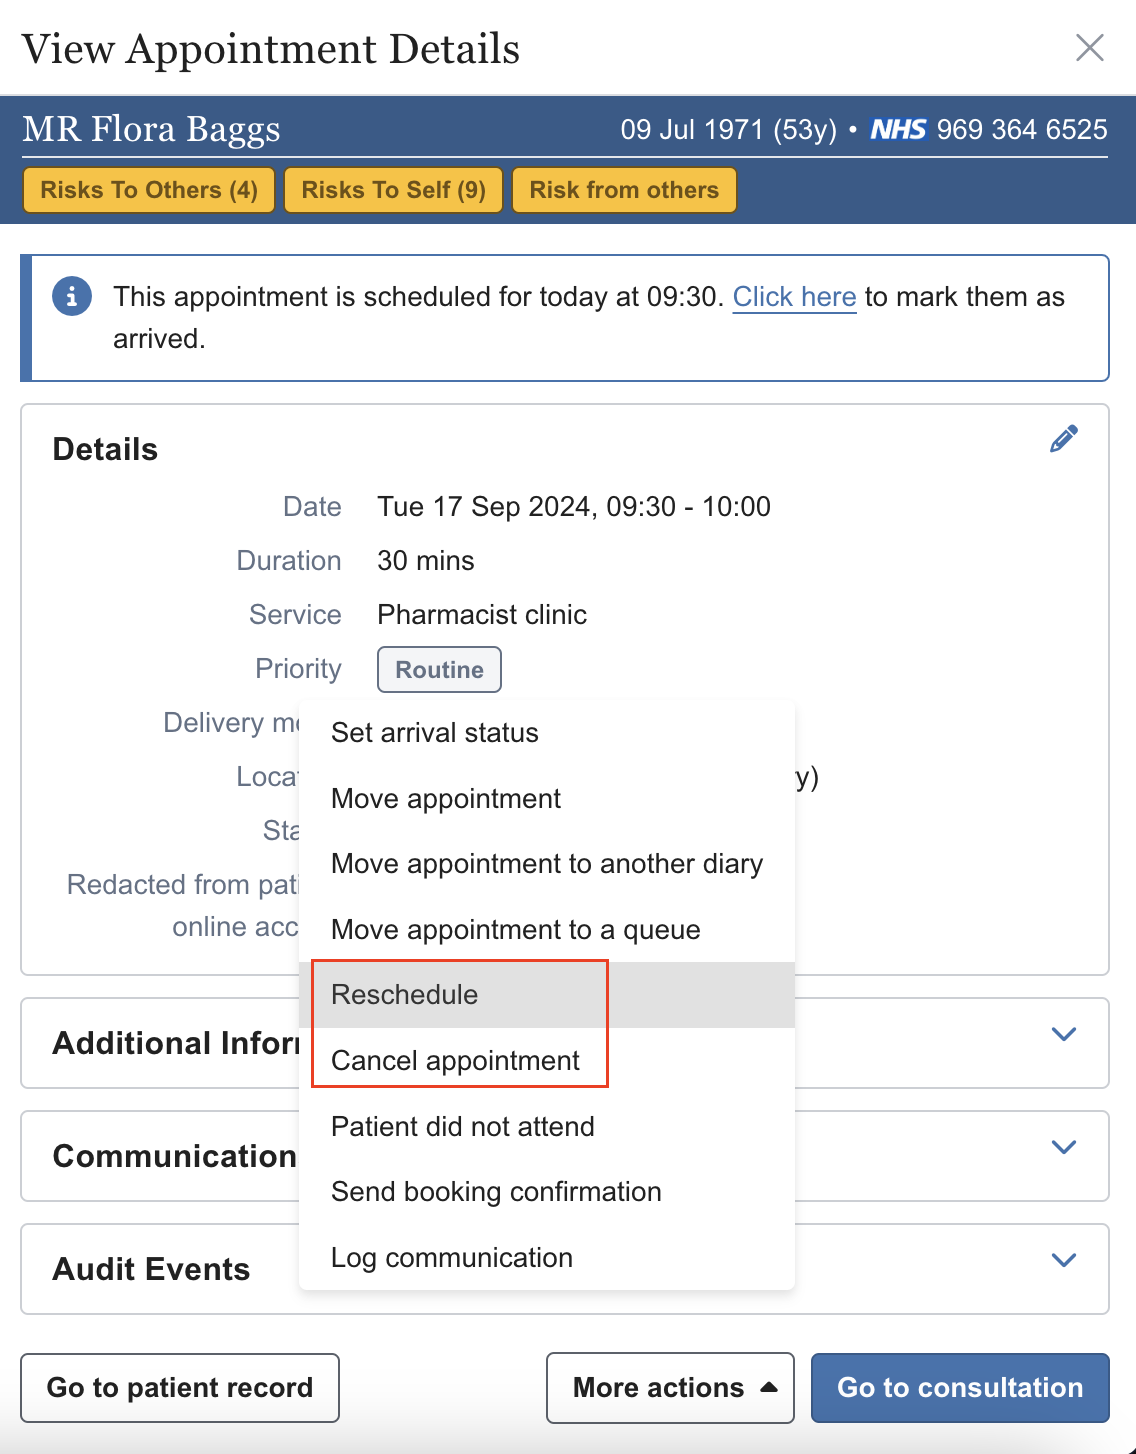Screen dimensions: 1136x1454
Task: Open Risks To Self (9) badge
Action: point(393,190)
